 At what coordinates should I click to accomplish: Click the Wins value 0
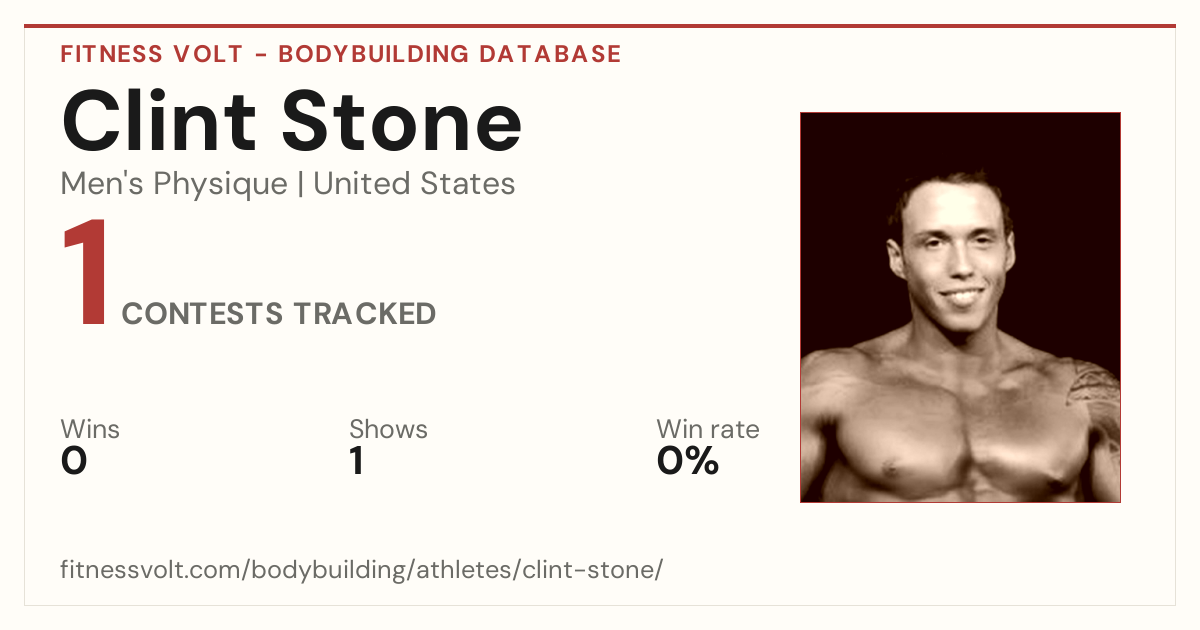(74, 461)
